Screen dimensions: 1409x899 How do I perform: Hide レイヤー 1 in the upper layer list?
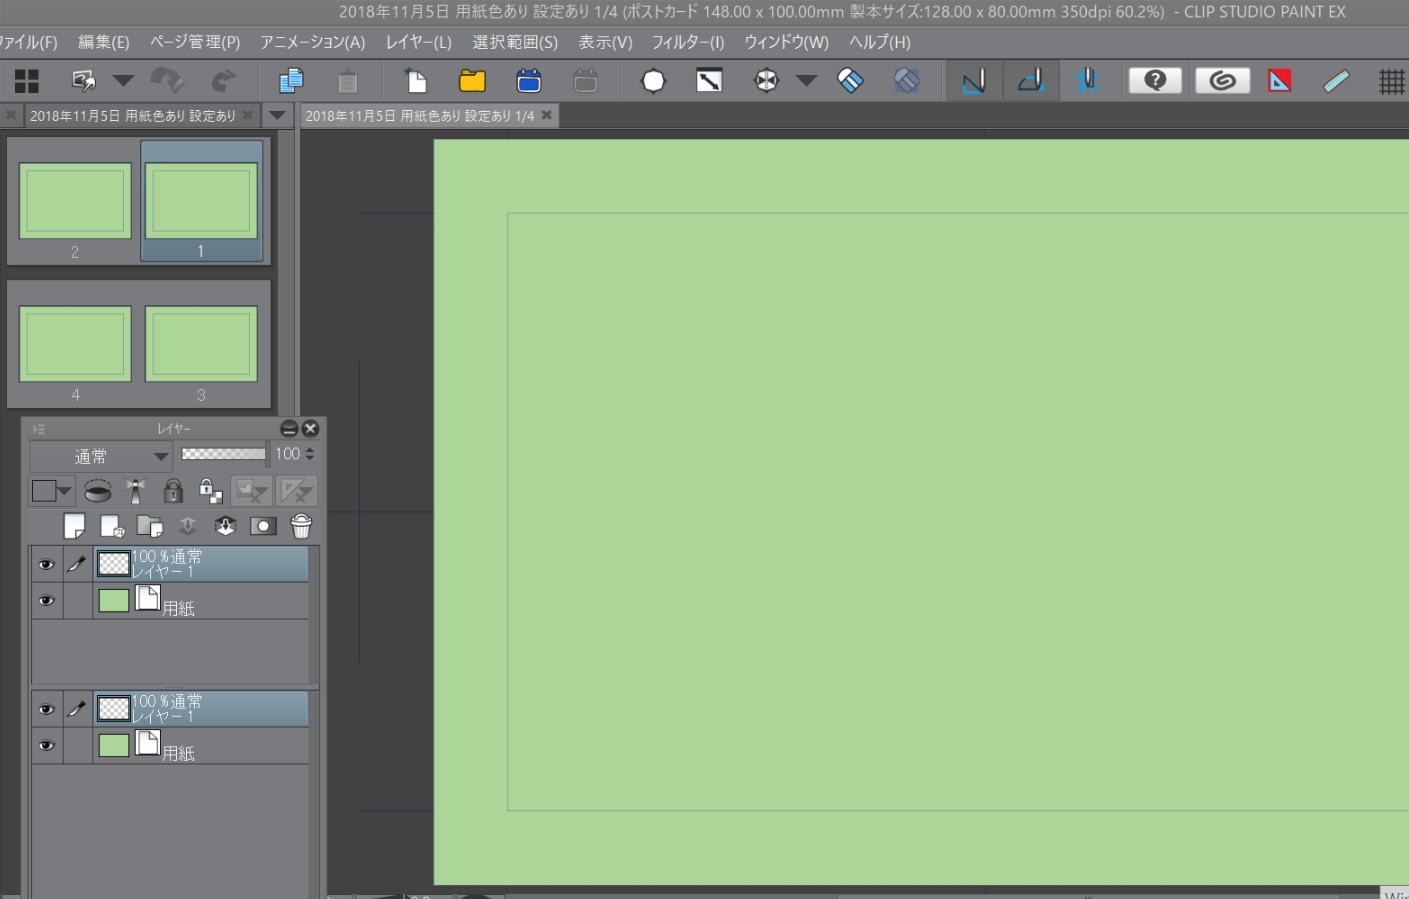coord(46,565)
